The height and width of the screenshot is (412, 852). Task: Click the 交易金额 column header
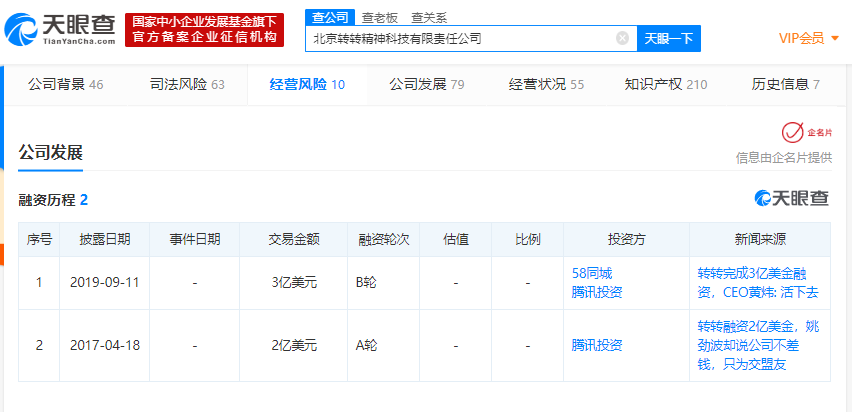(x=293, y=239)
